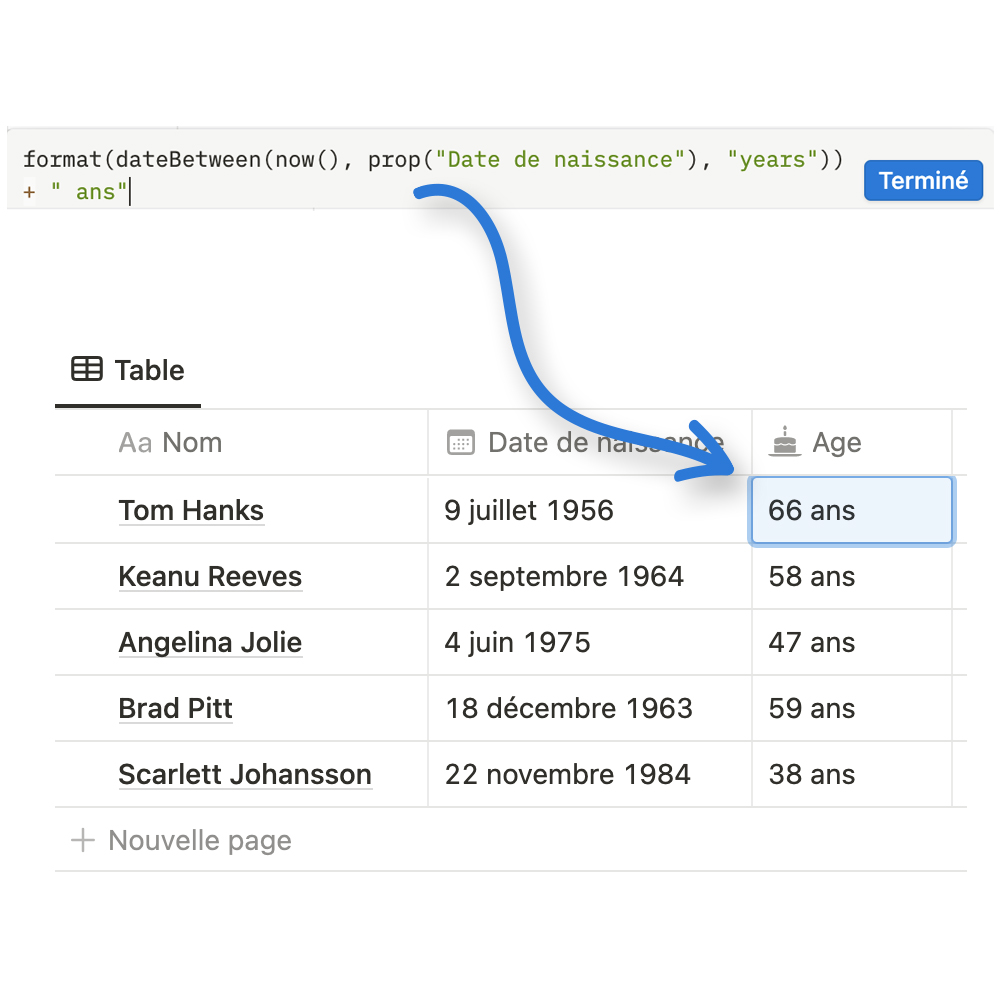Select the highlighted 66 ans cell
Screen dimensions: 1000x1000
[851, 511]
